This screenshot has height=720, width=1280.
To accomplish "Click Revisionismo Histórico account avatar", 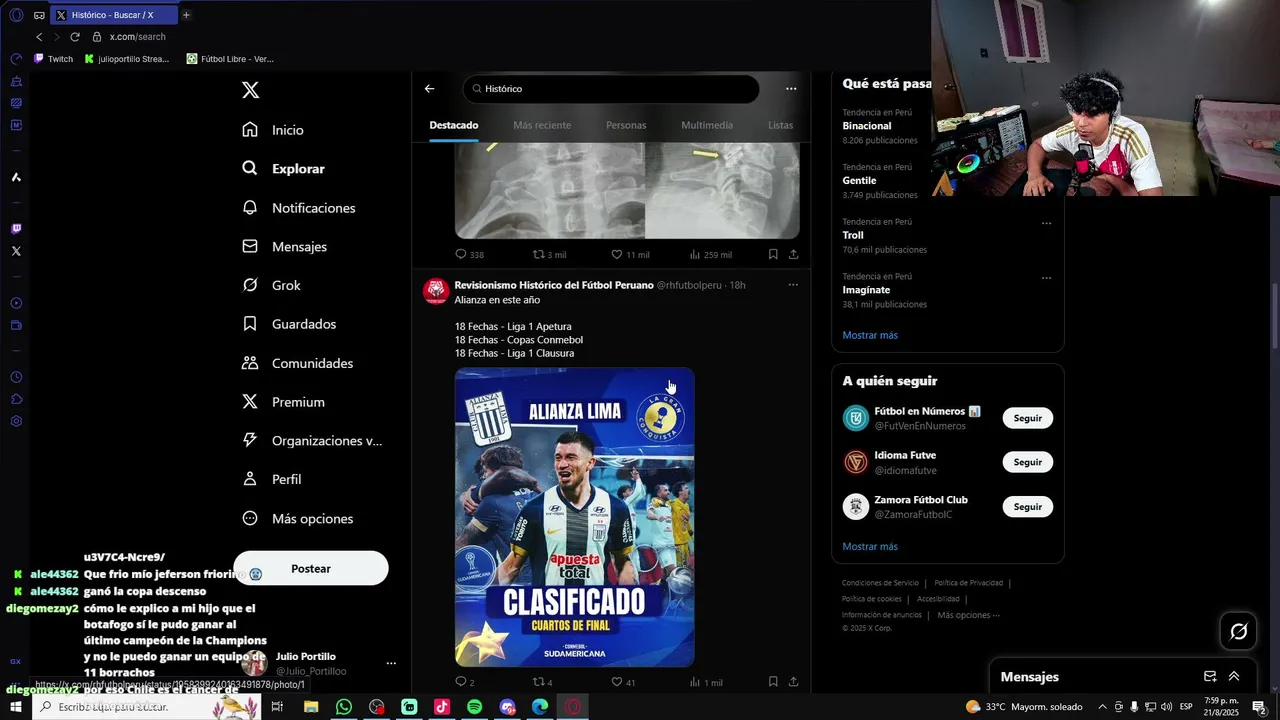I will pos(435,291).
